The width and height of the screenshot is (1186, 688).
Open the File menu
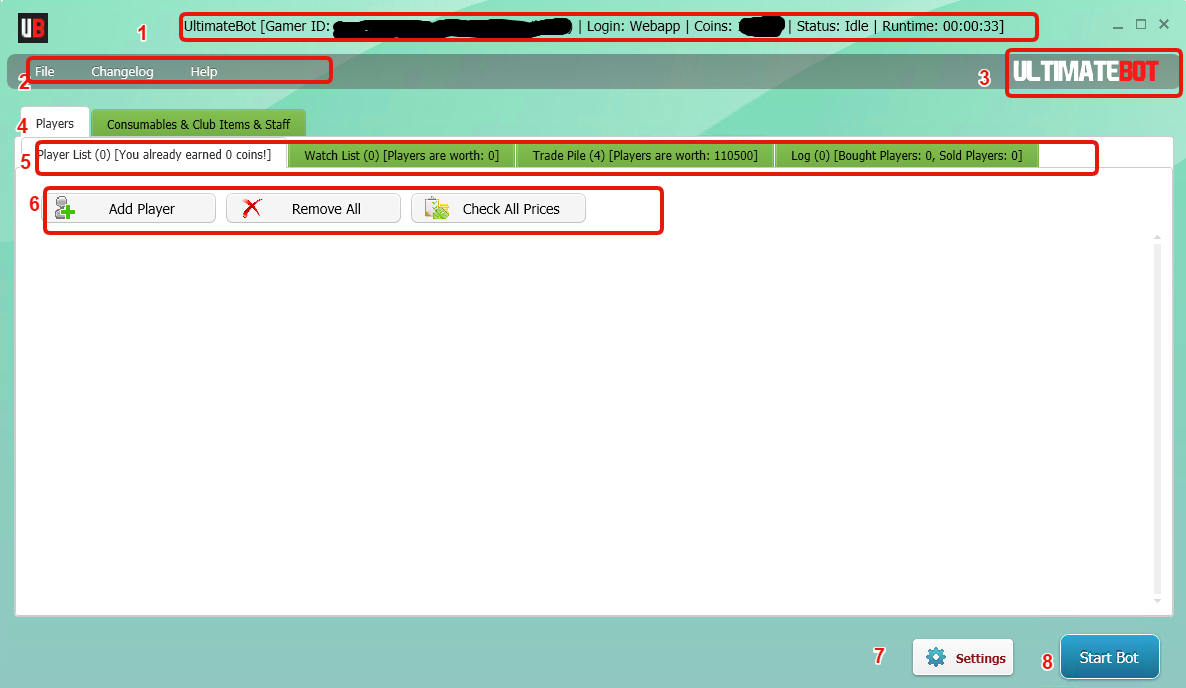pos(45,71)
